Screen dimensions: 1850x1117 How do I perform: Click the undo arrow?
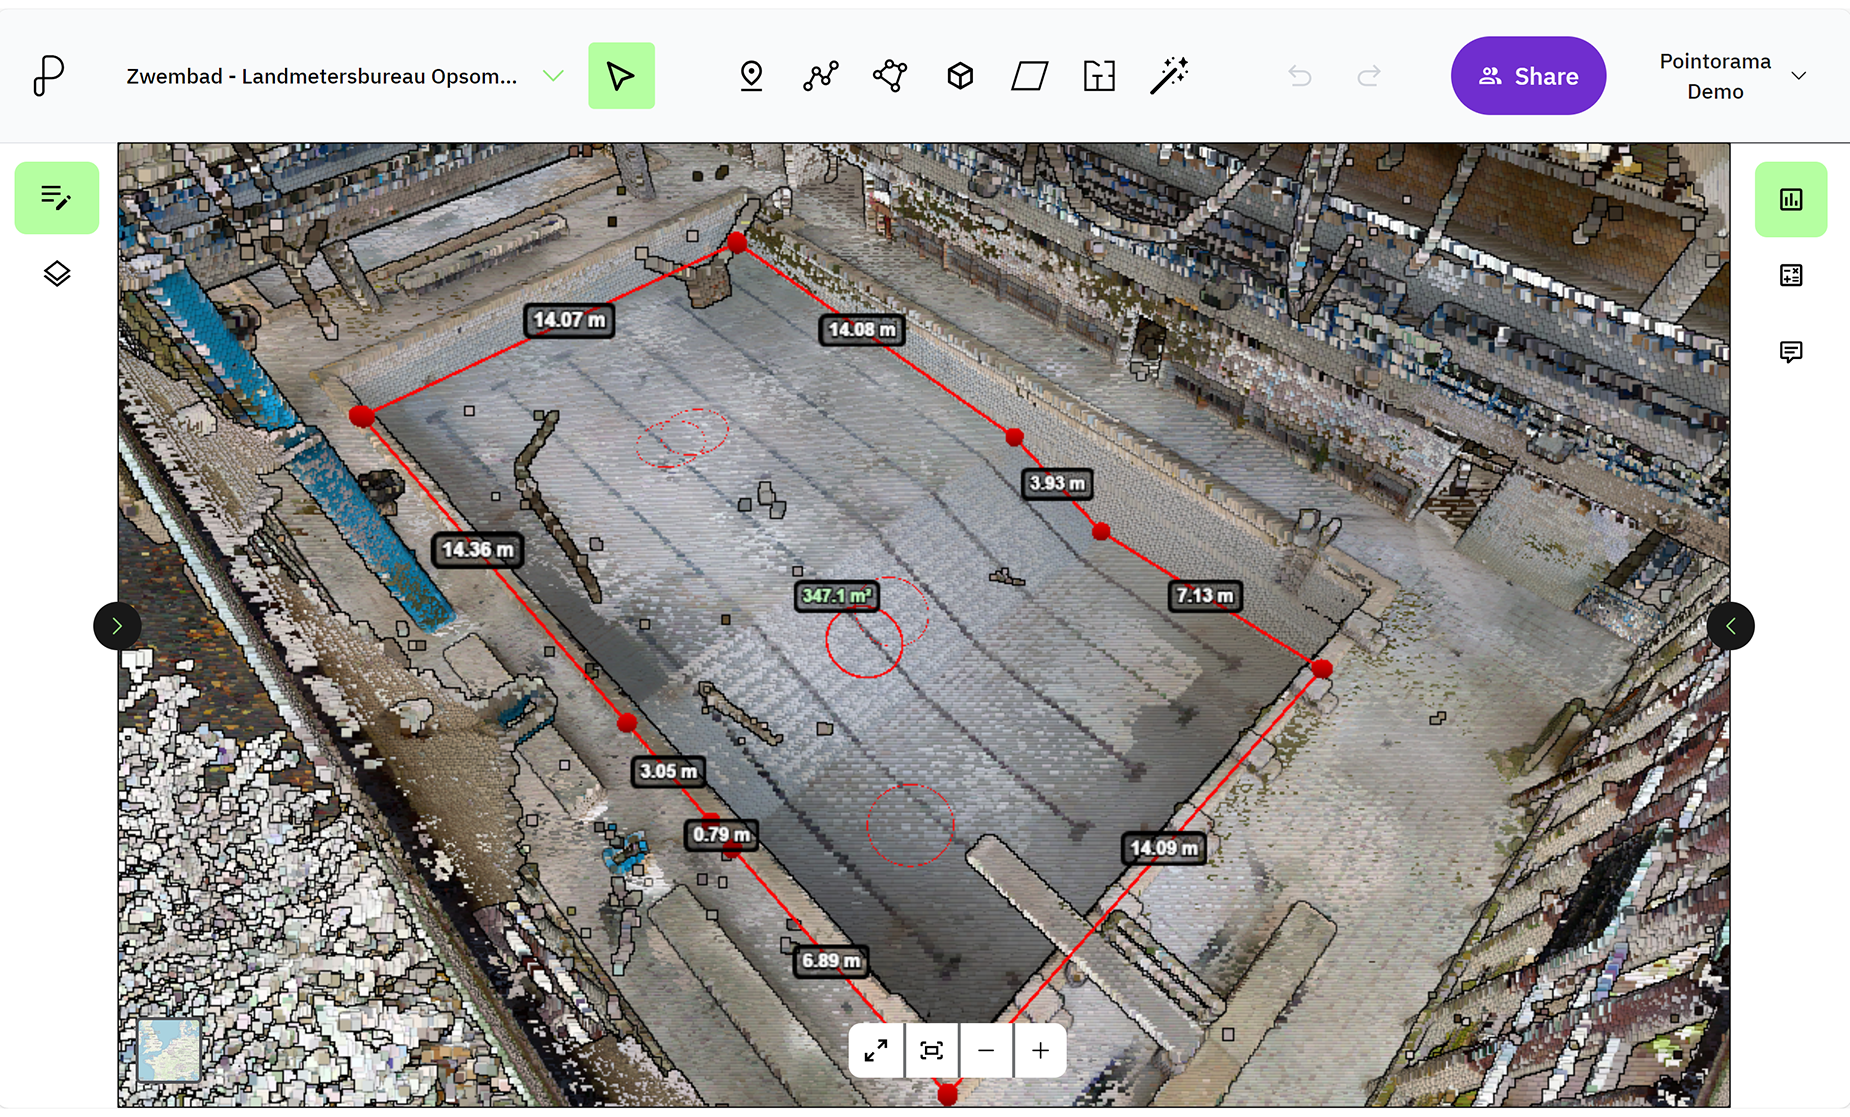[1299, 75]
